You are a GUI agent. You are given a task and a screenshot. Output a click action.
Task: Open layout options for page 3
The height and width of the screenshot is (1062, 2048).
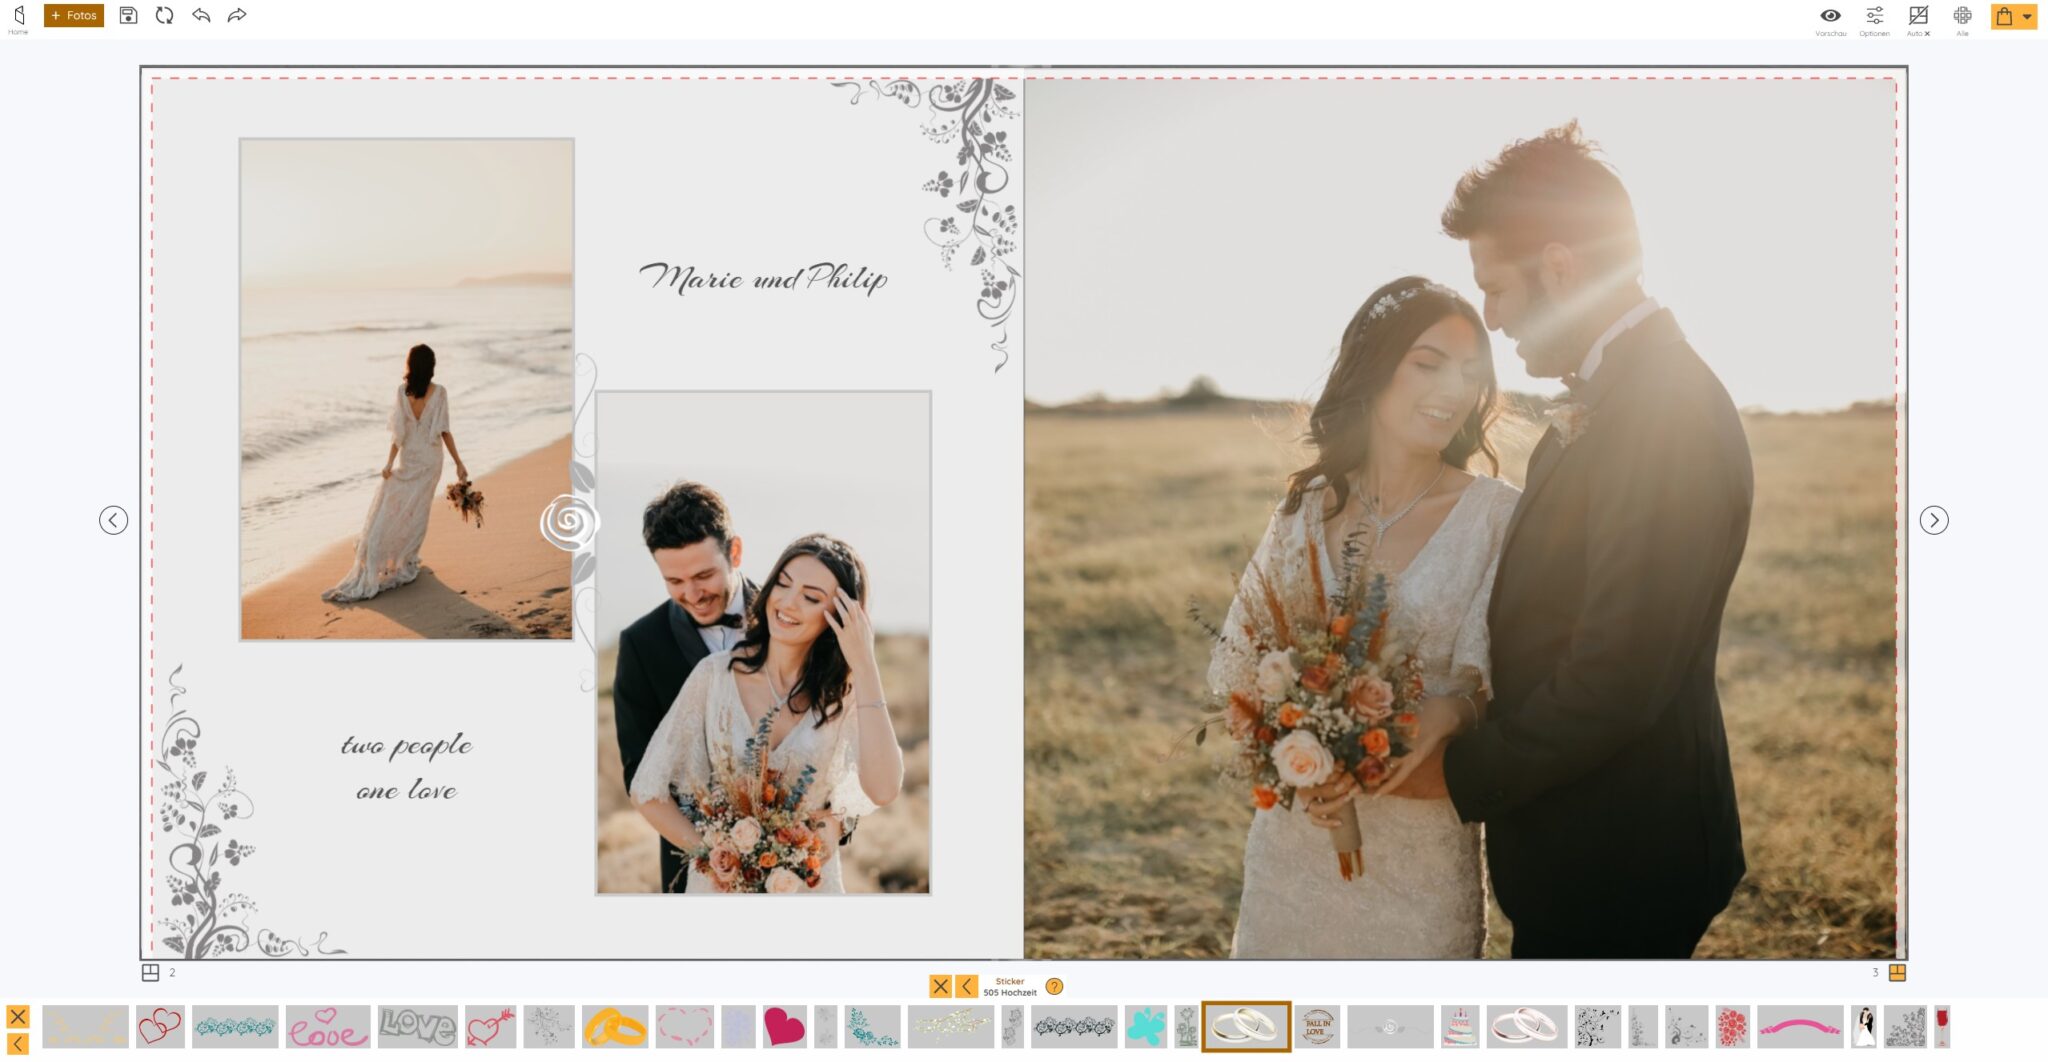point(1897,972)
